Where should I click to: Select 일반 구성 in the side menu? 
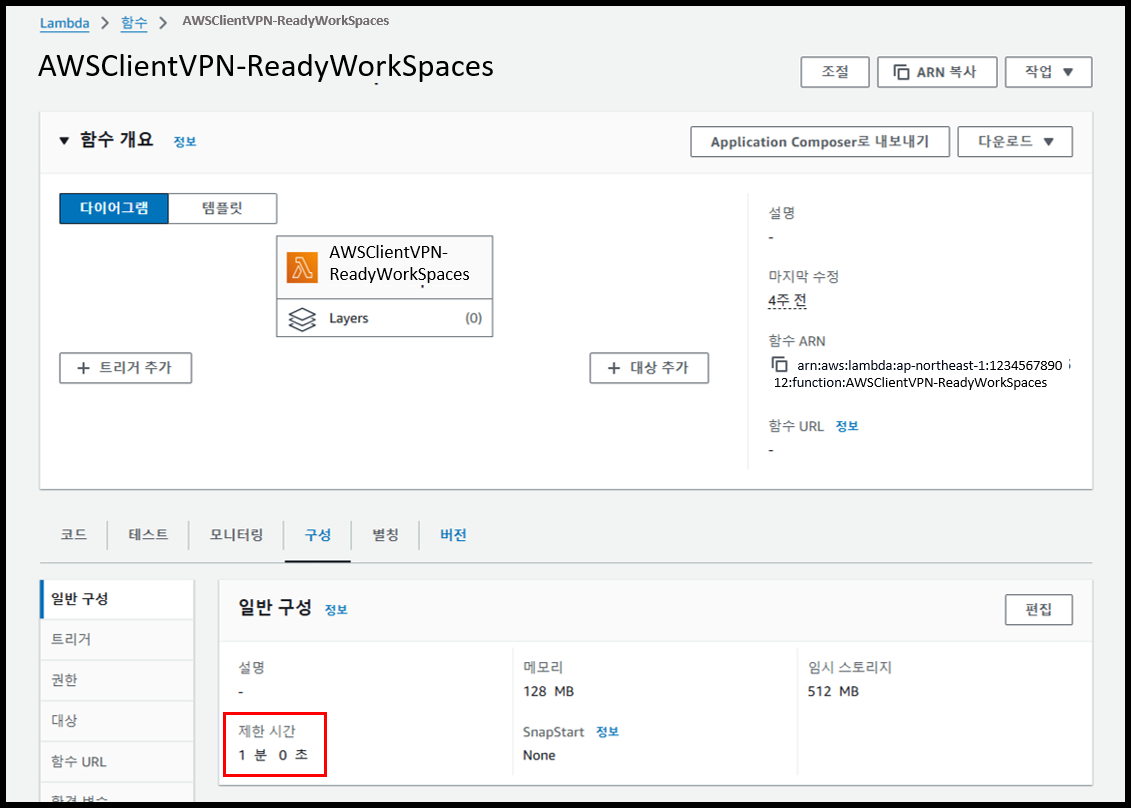click(118, 599)
